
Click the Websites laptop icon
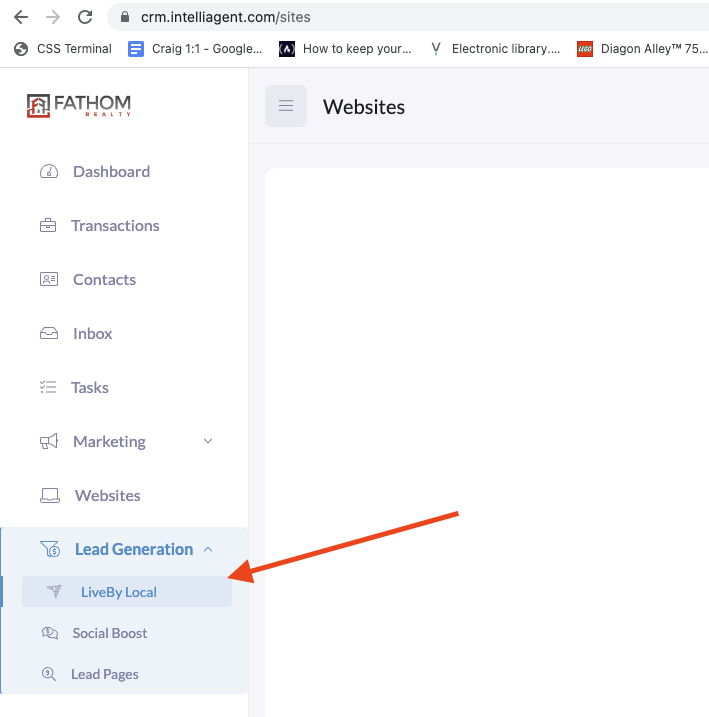point(50,495)
